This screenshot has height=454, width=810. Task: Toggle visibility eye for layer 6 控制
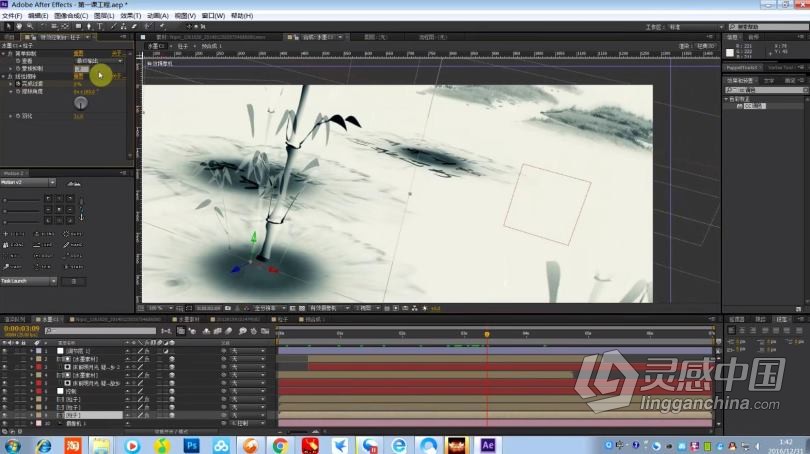(x=5, y=391)
